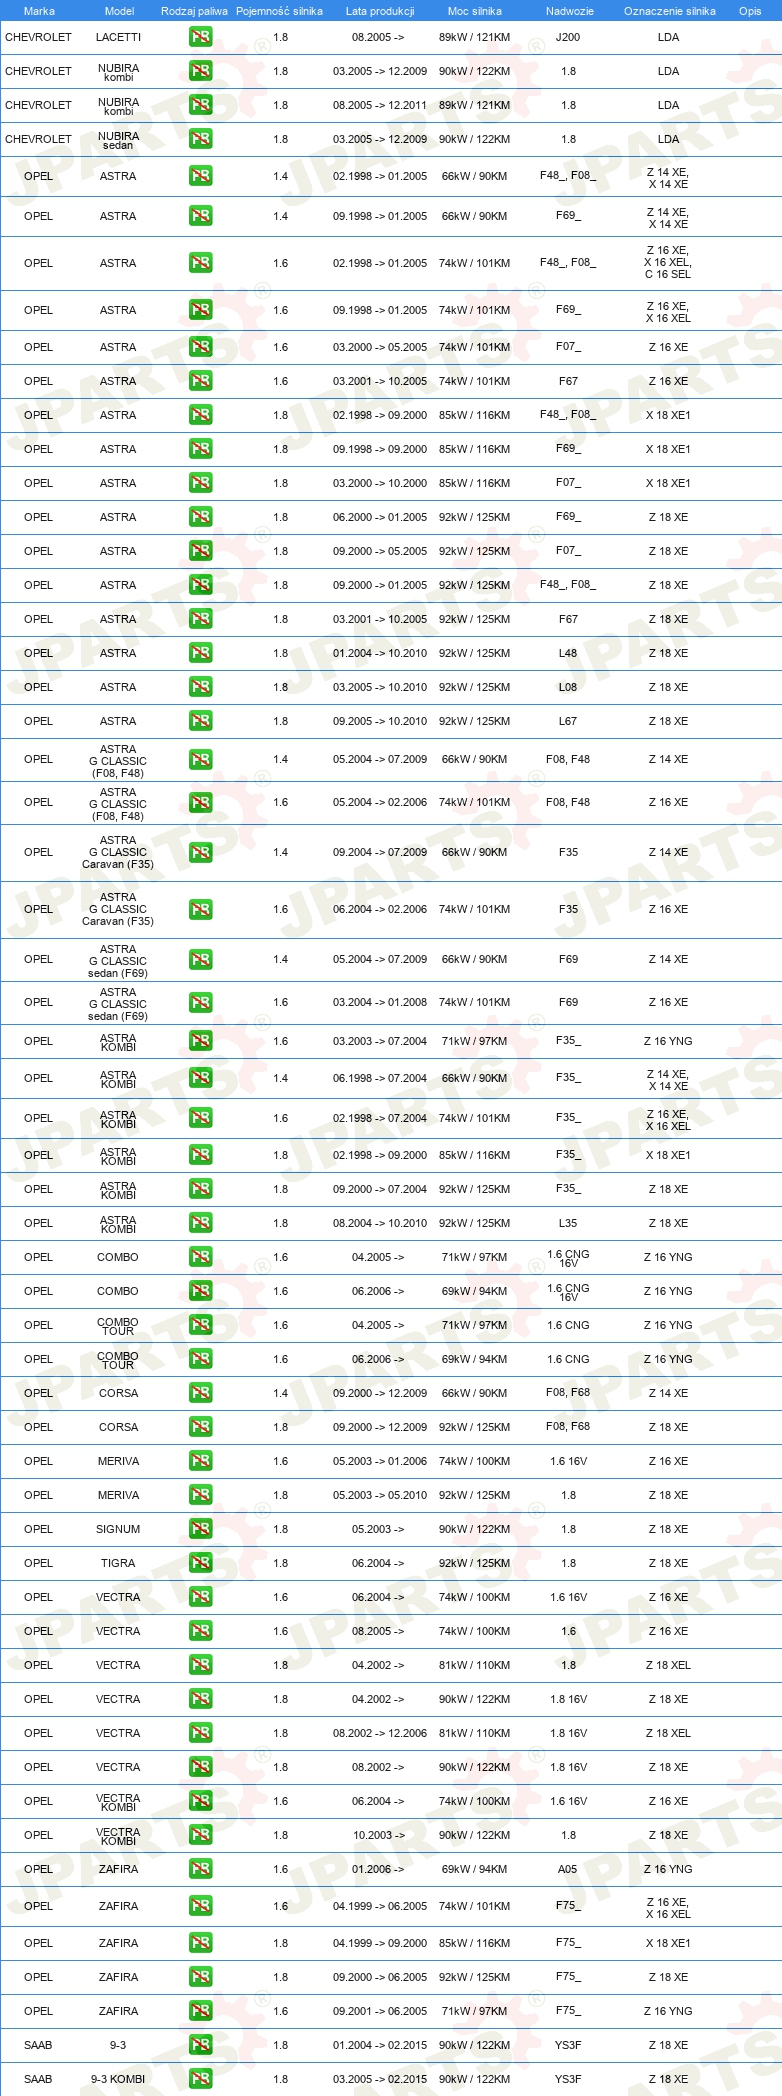Screen dimensions: 782x2096
Task: Click the fuel type icon in the CHEVROLET LACETTI row
Action: (x=200, y=37)
